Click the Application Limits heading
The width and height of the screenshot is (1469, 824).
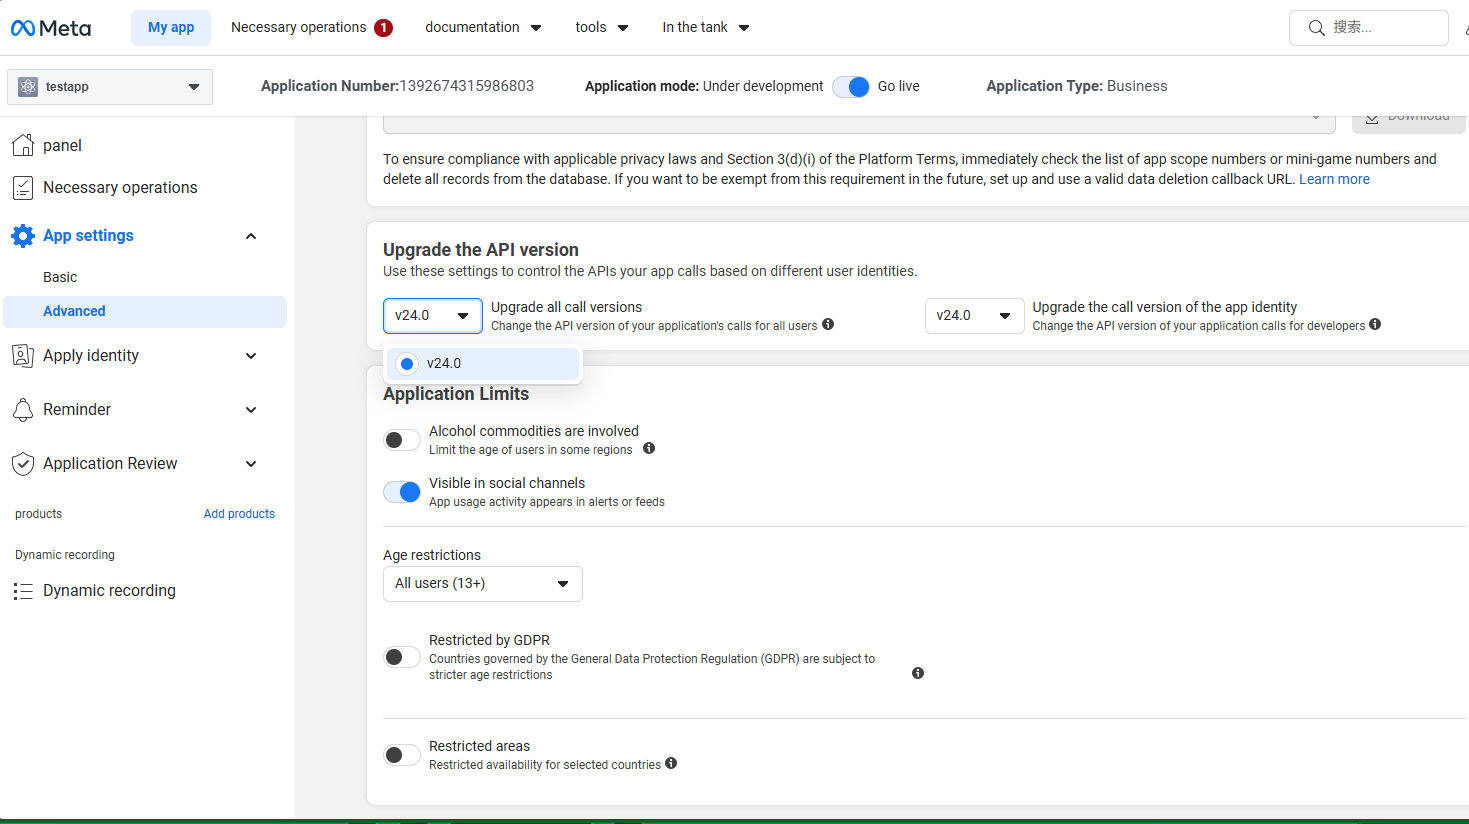click(x=456, y=394)
